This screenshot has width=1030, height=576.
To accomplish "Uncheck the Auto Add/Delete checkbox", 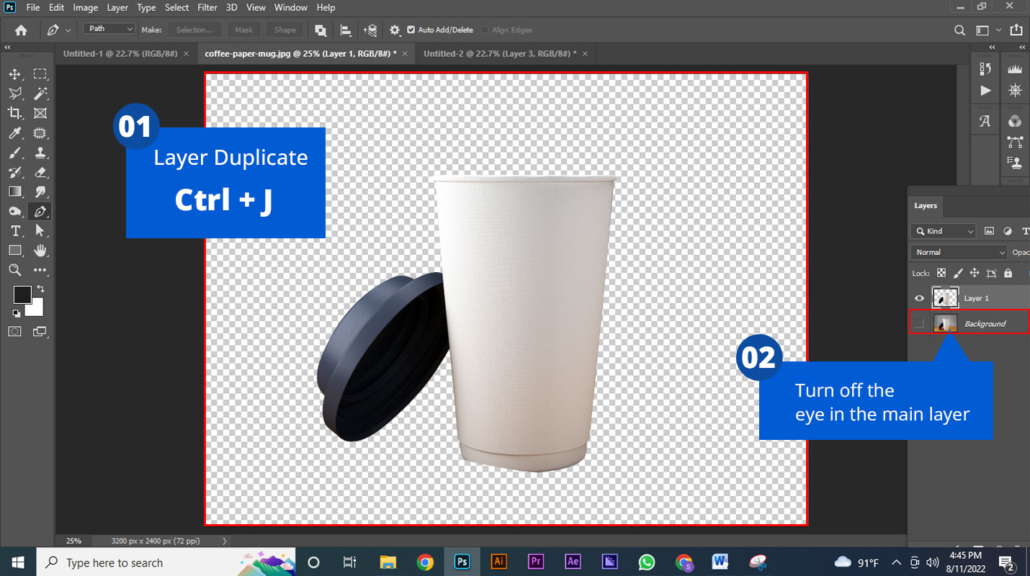I will [x=411, y=30].
